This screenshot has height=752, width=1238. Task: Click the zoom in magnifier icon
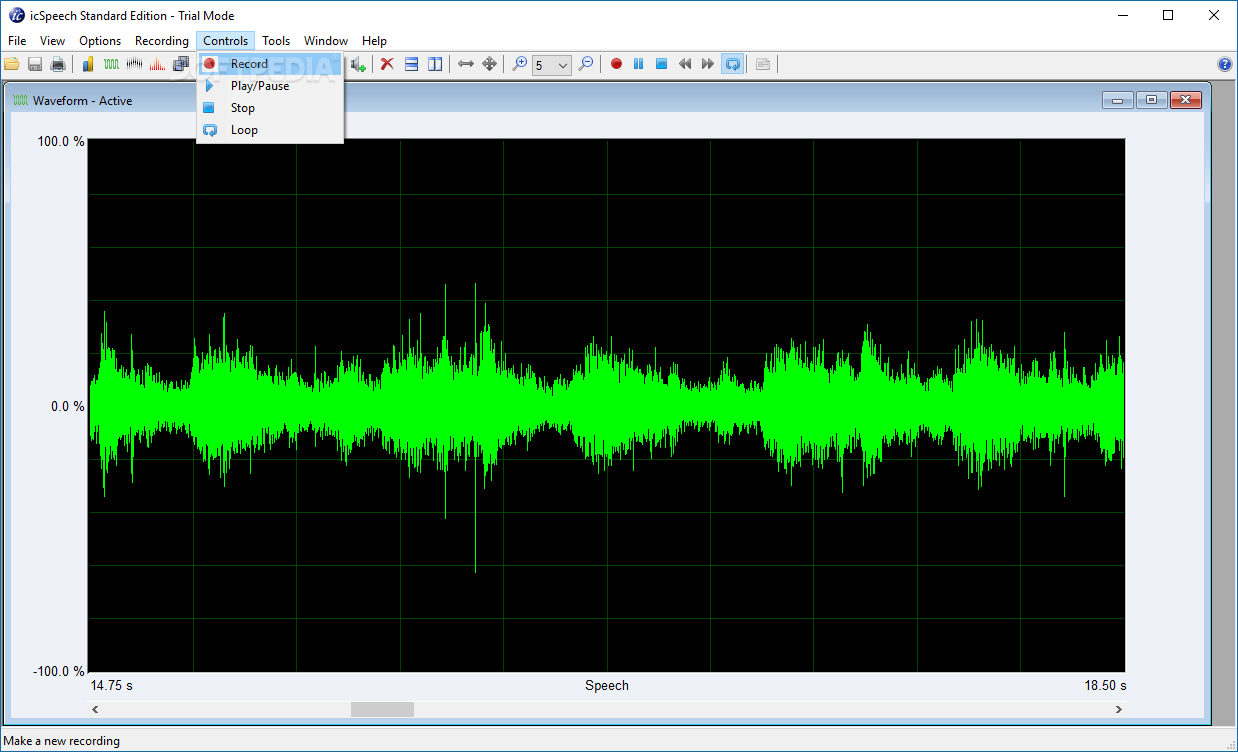click(x=519, y=64)
